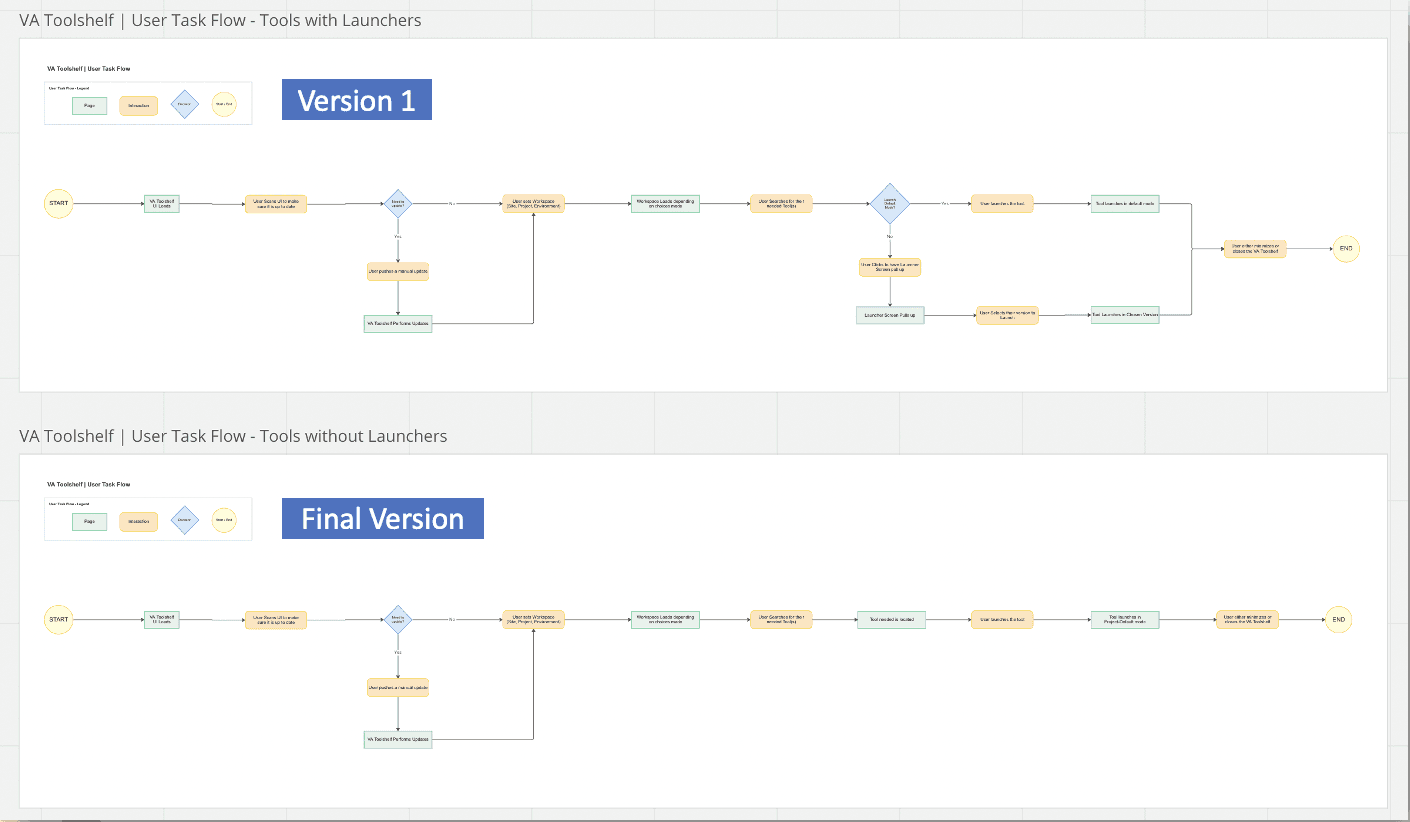Screen dimensions: 1410x822
Task: Select END node in Tools with Launchers flow
Action: coord(1346,248)
